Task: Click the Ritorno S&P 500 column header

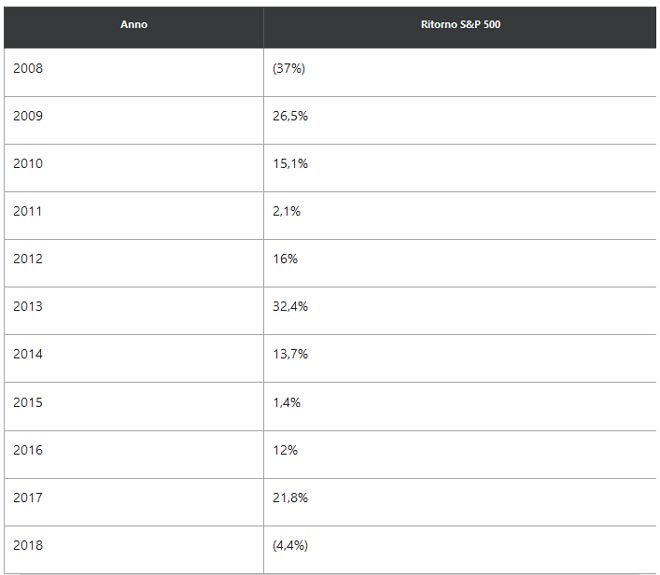Action: tap(461, 24)
